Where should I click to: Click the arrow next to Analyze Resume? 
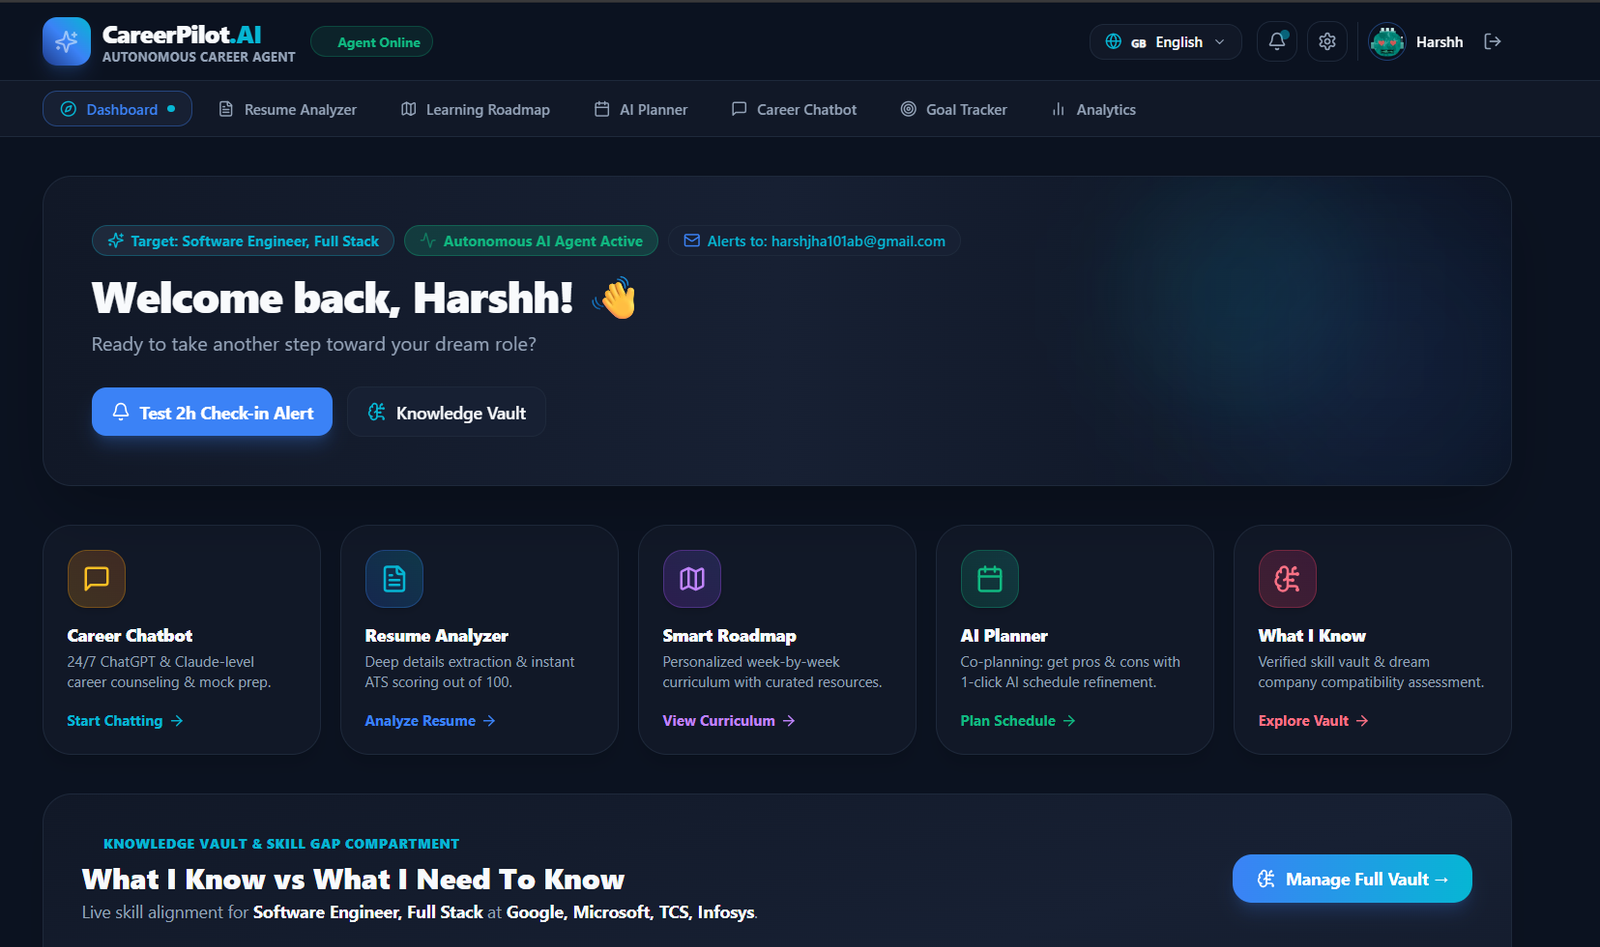pos(489,721)
